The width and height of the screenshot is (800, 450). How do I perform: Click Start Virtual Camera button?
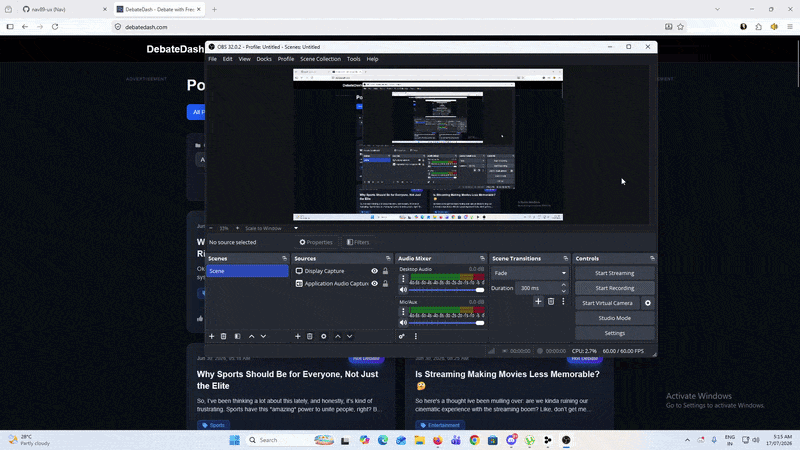(x=607, y=303)
